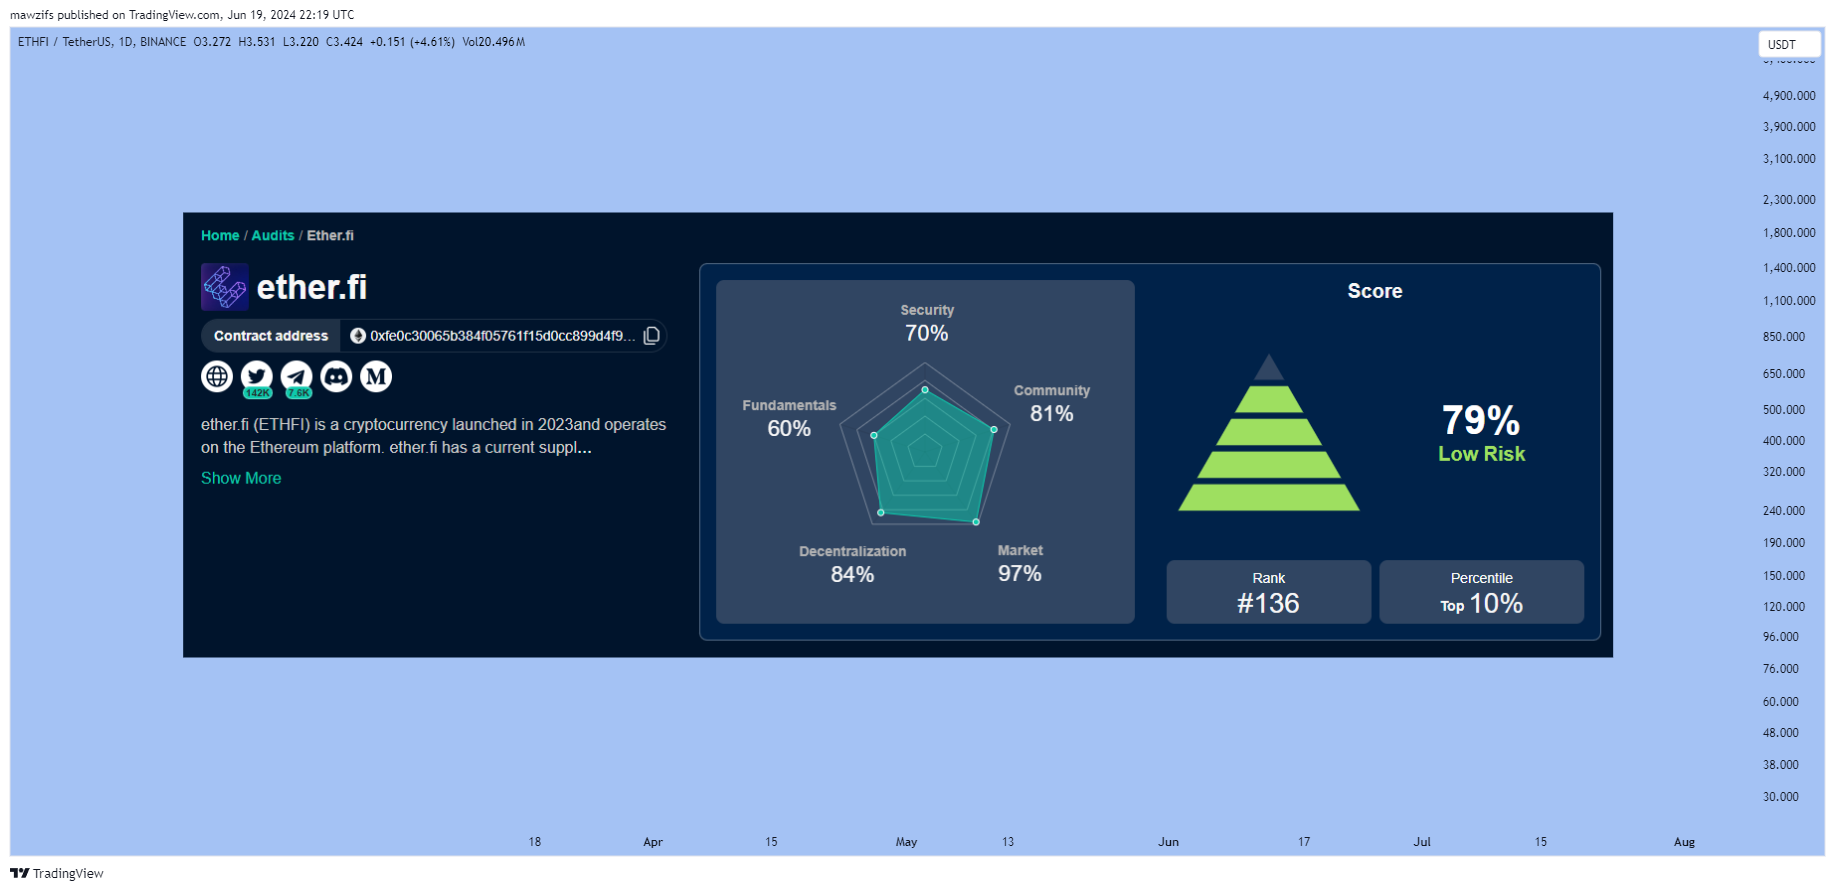
Task: Click the Vol 20.496M value
Action: pyautogui.click(x=494, y=42)
